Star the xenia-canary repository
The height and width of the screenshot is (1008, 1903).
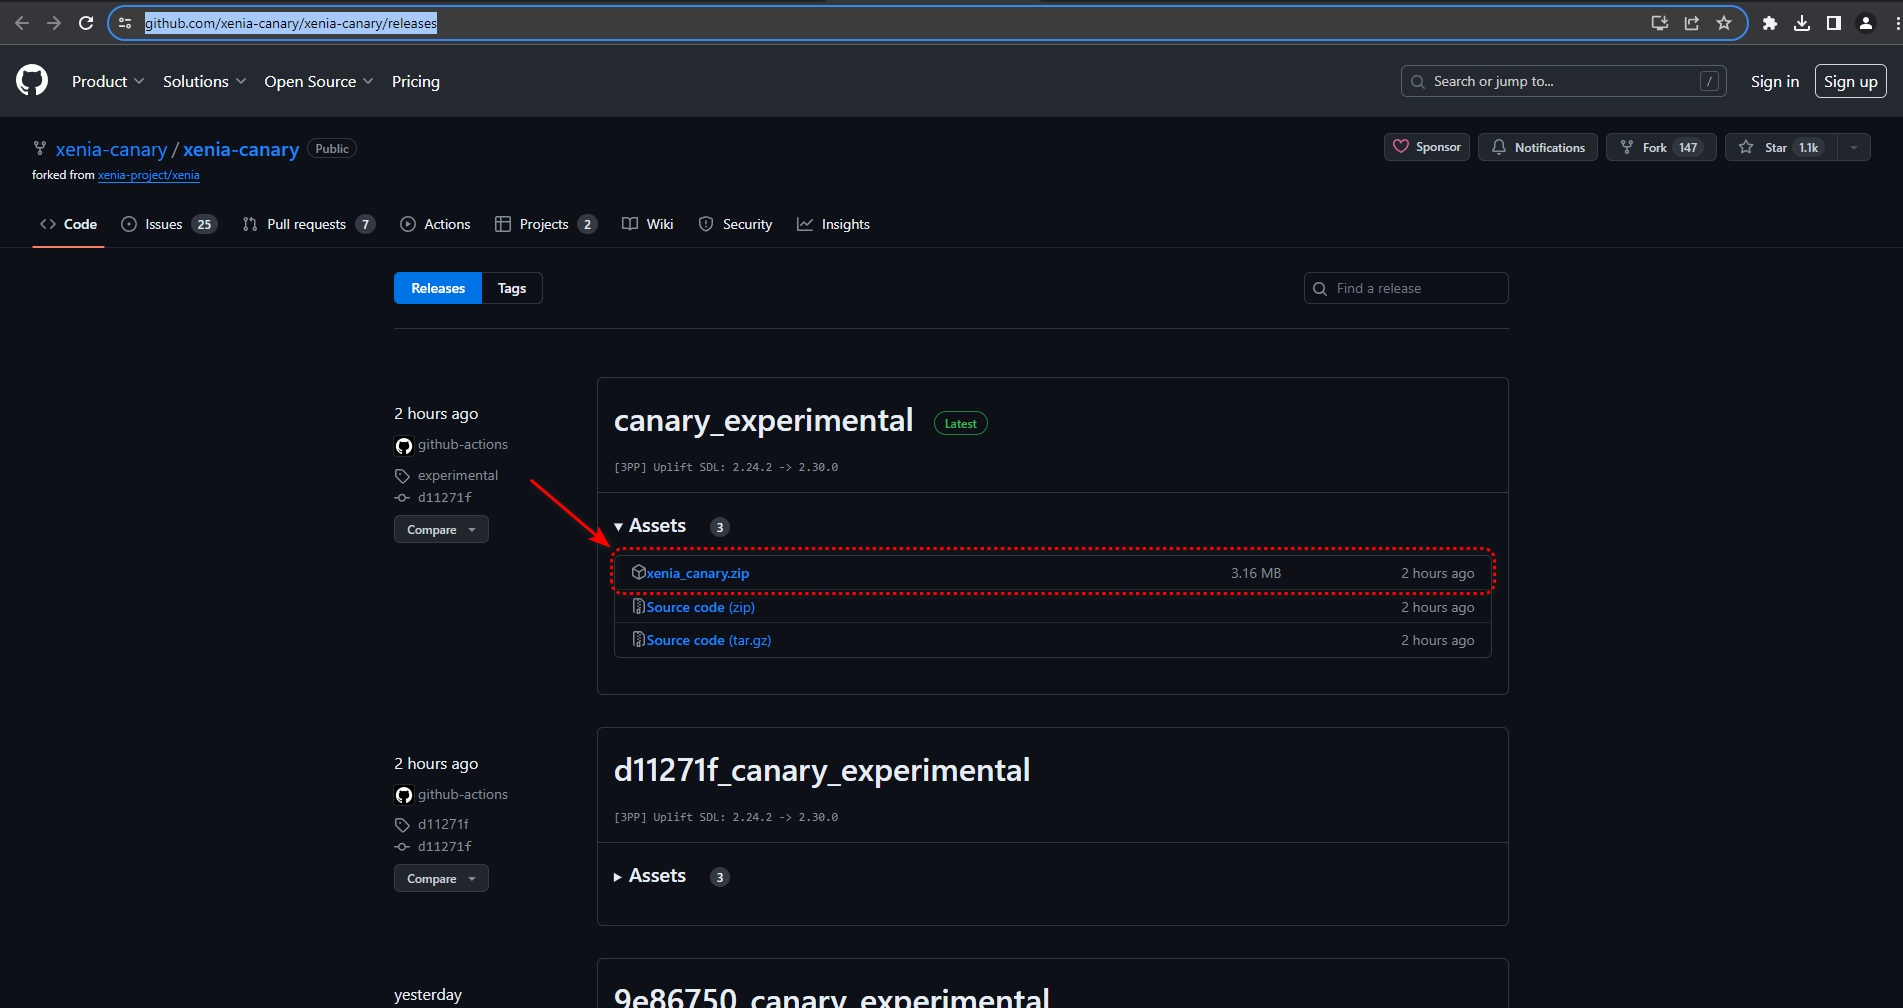click(x=1781, y=147)
